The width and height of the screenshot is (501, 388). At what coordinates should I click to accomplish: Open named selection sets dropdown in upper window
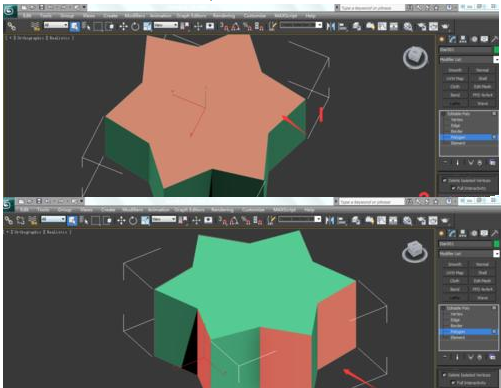pyautogui.click(x=301, y=25)
